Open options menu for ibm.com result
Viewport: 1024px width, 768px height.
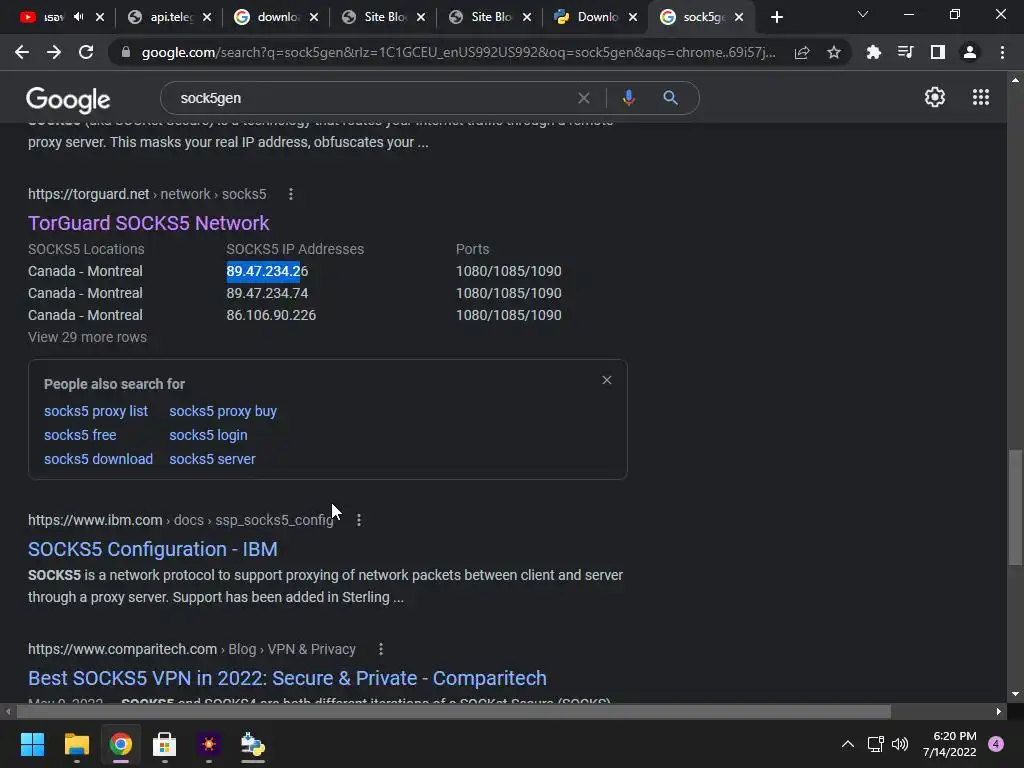pos(359,520)
